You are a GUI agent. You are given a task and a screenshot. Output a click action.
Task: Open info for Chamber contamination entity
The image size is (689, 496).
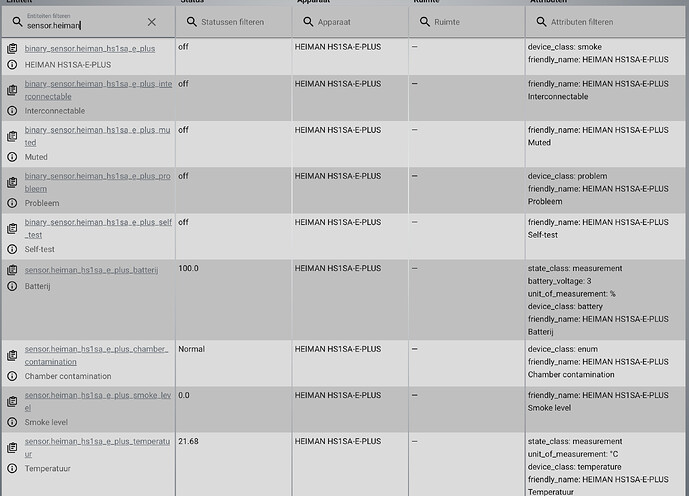tap(12, 376)
